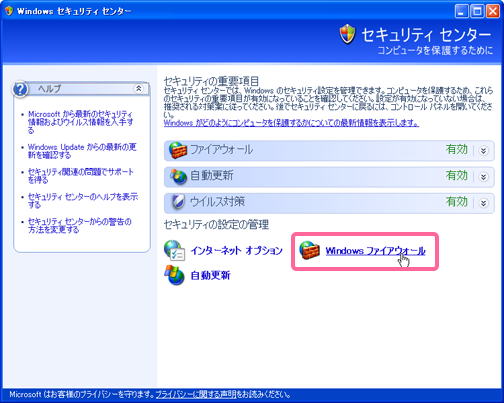Click the 自動更新 status row globe icon
Viewport: 504px width, 403px height.
178,177
